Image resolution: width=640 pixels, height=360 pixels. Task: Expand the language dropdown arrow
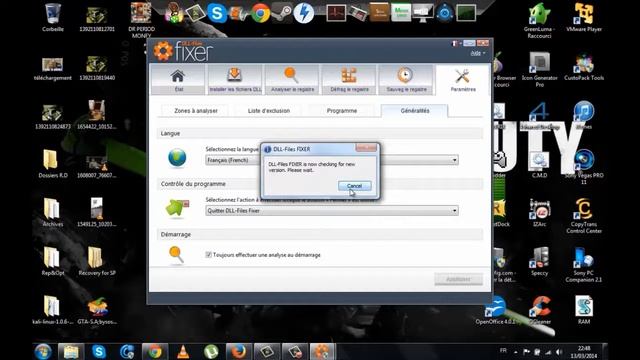coord(454,160)
